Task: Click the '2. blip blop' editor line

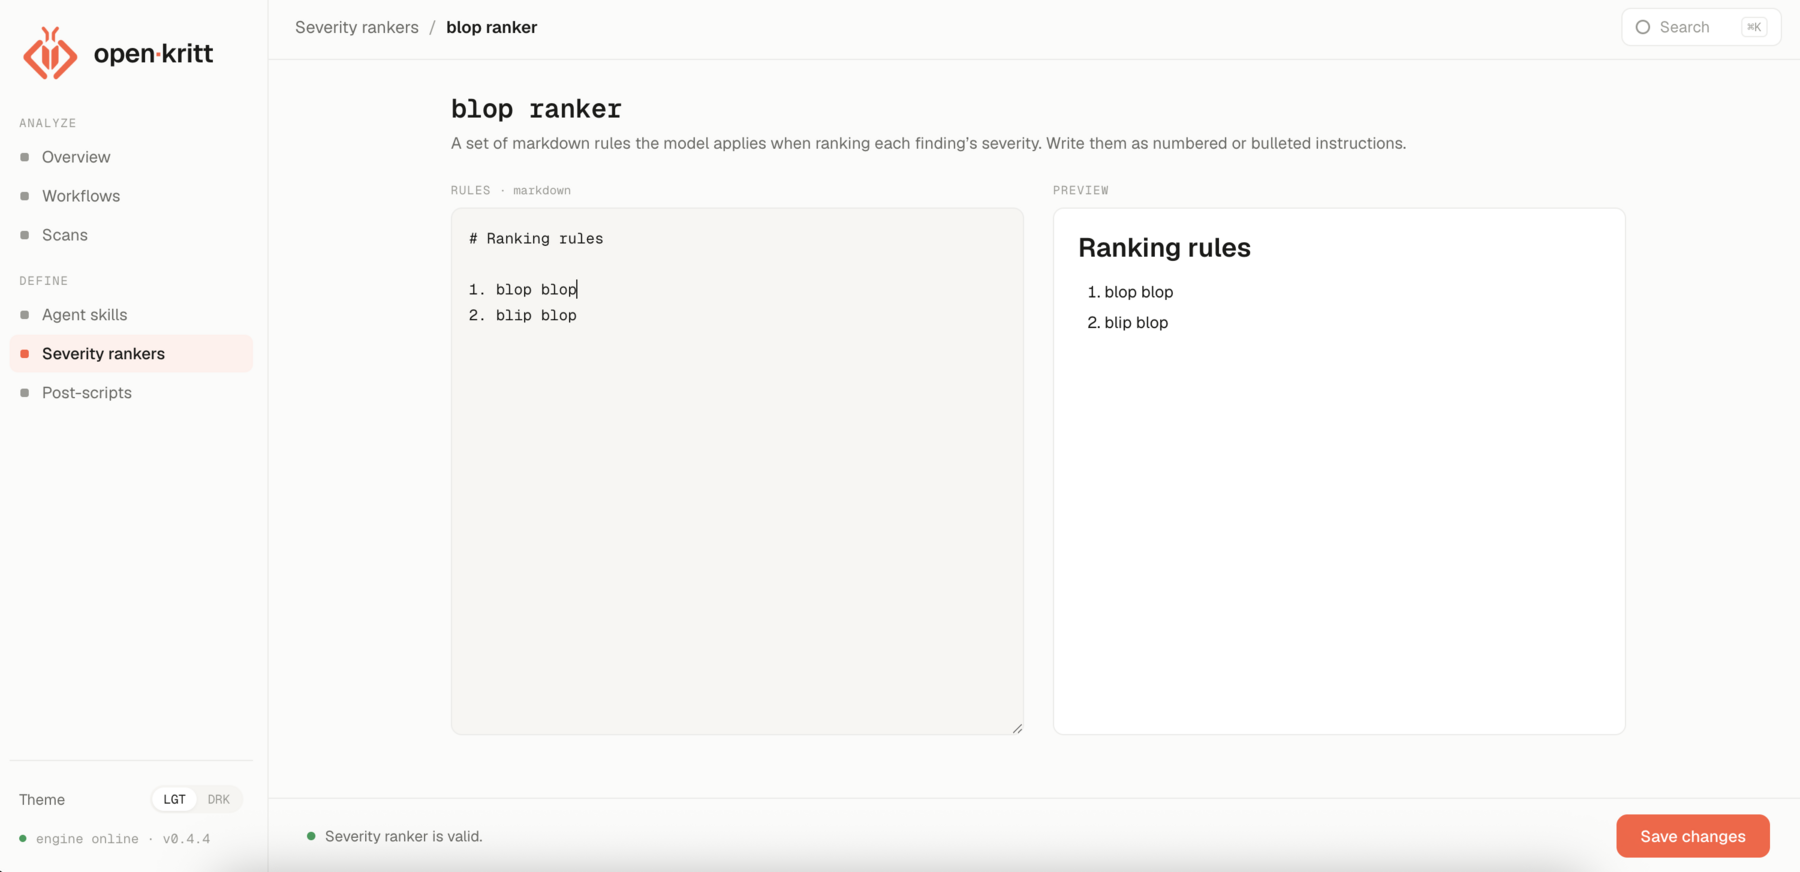Action: (x=522, y=315)
